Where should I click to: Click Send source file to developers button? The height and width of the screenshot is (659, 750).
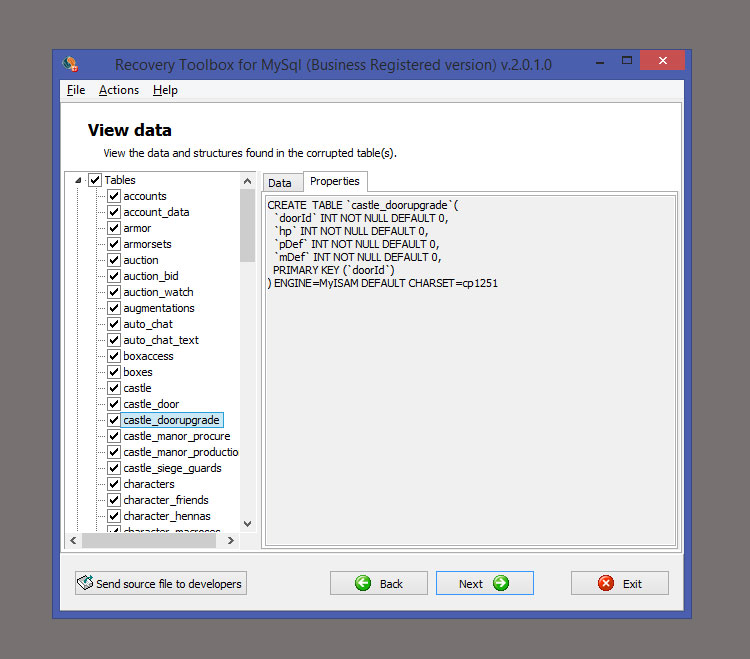tap(161, 583)
